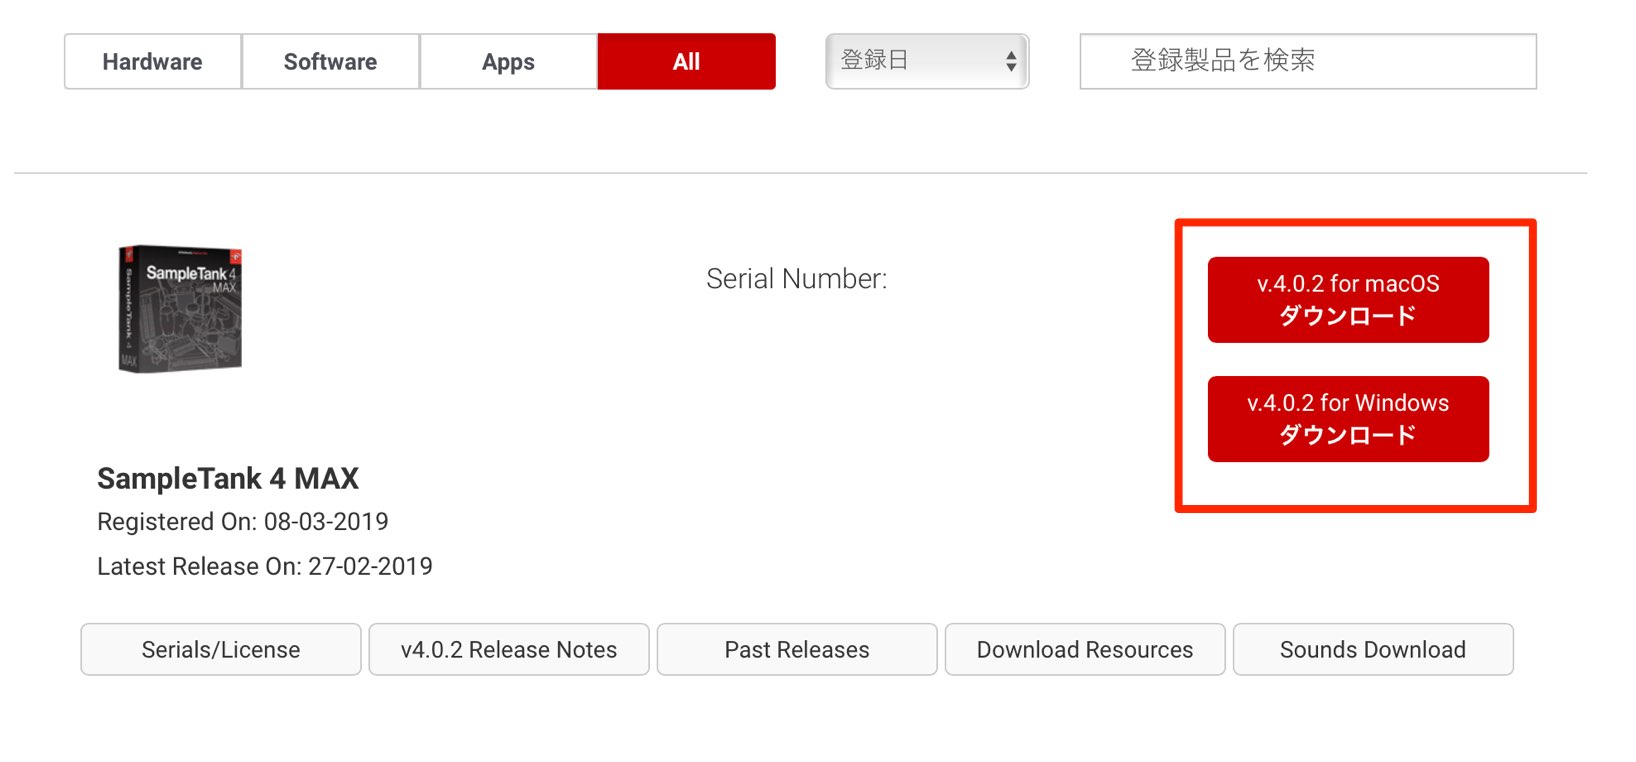
Task: Open Download Resources
Action: point(1085,650)
